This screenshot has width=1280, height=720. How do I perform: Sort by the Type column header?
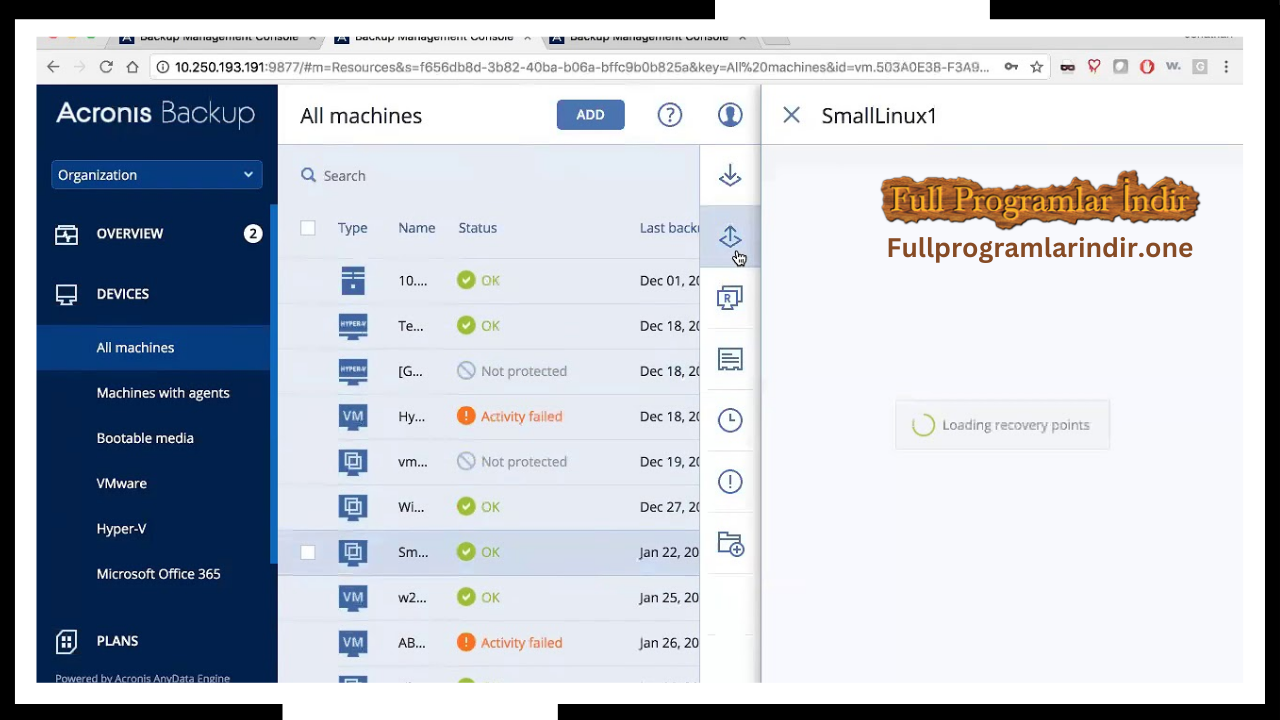pyautogui.click(x=352, y=228)
